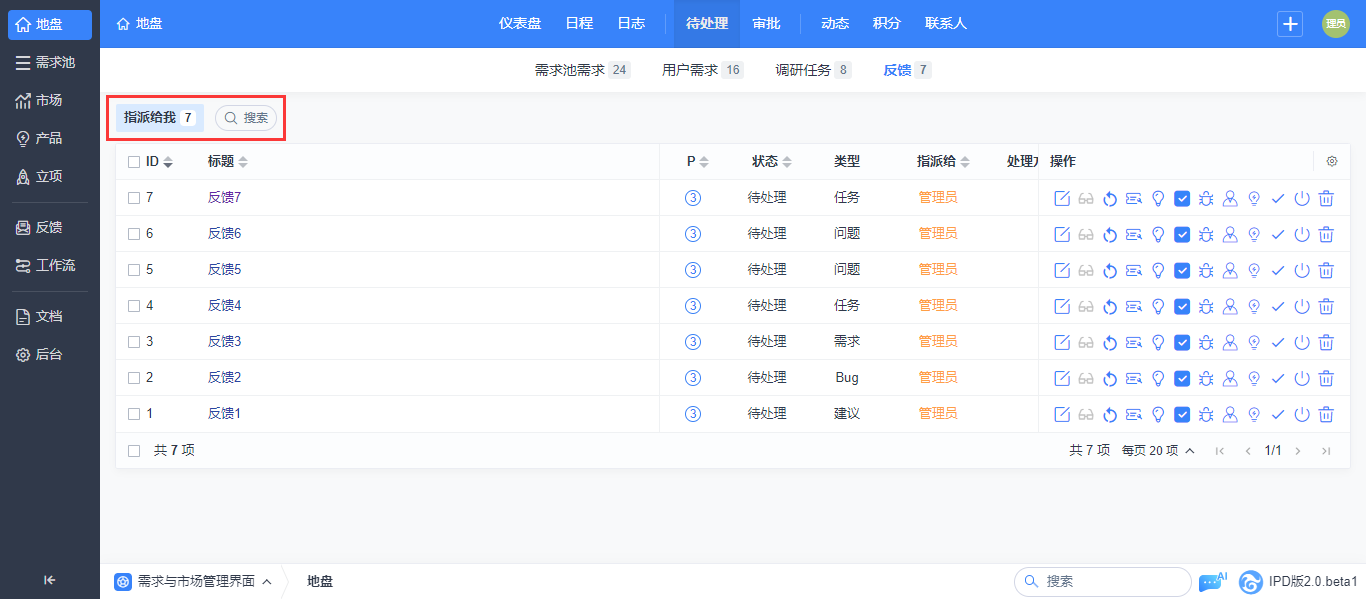Click the power close icon for 反馈5
1366x599 pixels.
pyautogui.click(x=1302, y=270)
